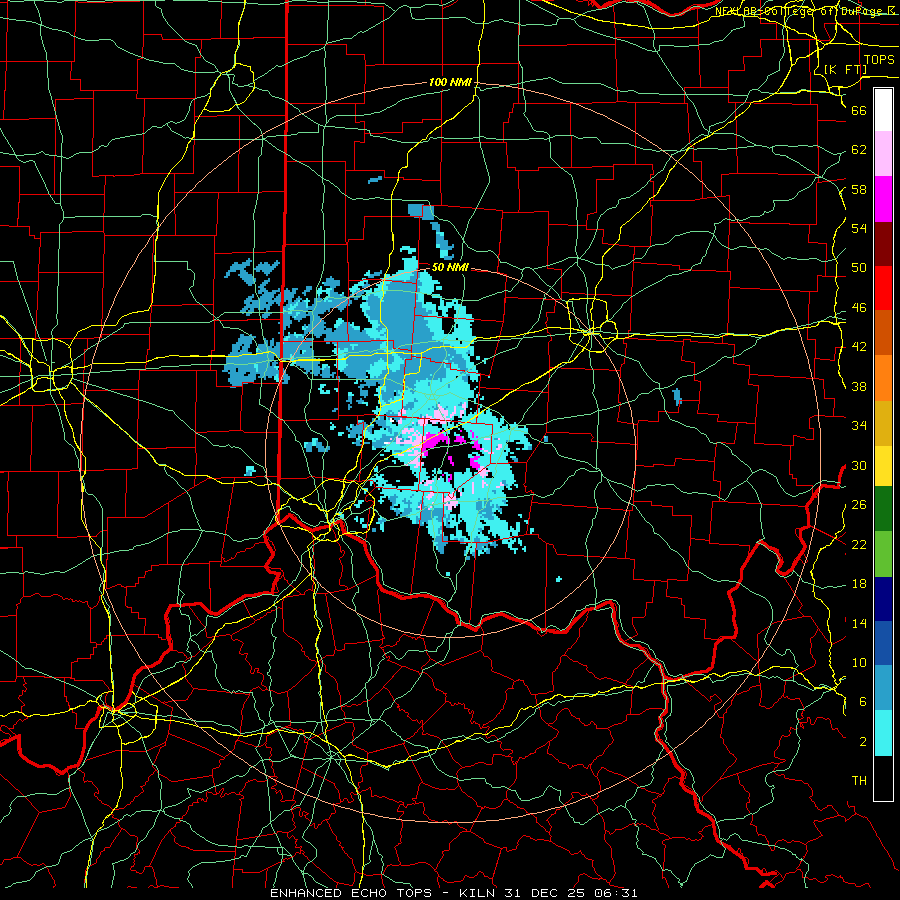Select the dark green legend swatch
The width and height of the screenshot is (900, 900).
coord(883,509)
